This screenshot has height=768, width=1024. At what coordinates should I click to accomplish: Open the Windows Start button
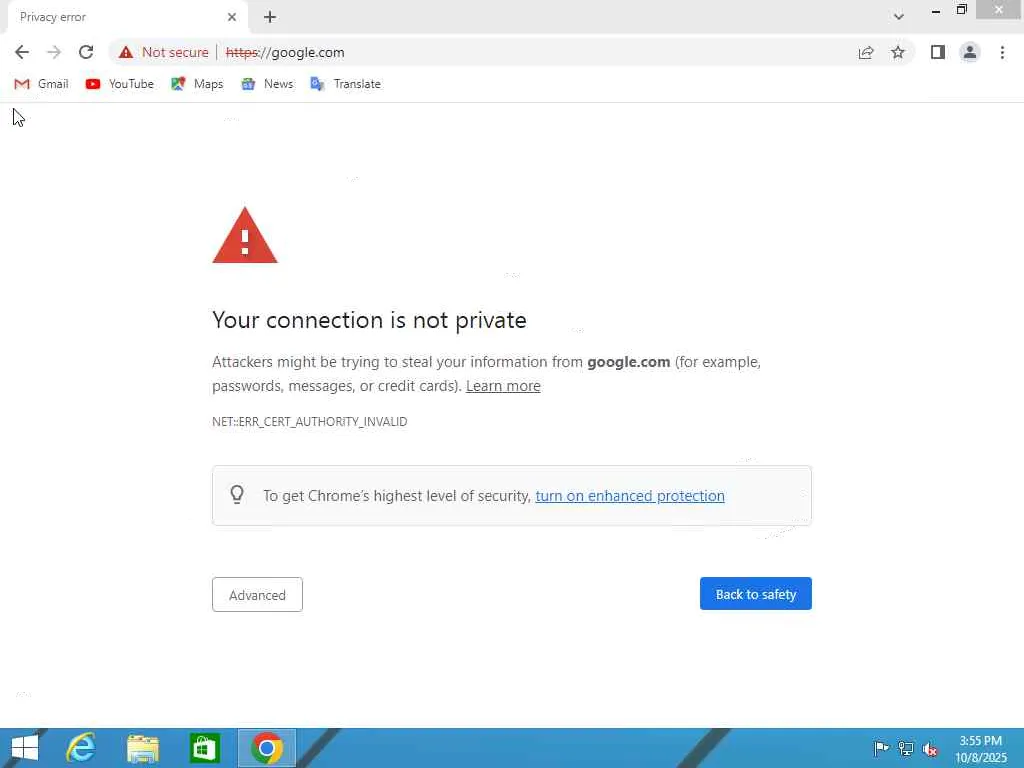[25, 748]
